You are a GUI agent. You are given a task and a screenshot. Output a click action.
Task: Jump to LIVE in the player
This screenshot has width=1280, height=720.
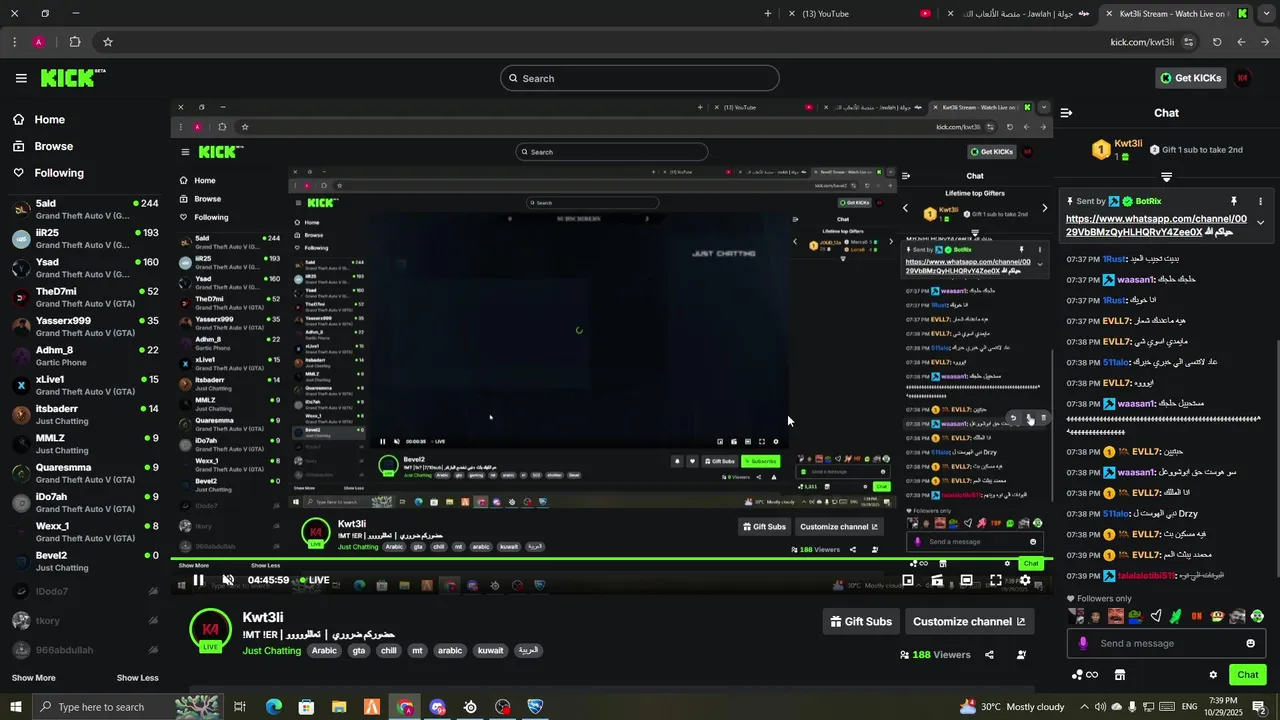click(314, 580)
